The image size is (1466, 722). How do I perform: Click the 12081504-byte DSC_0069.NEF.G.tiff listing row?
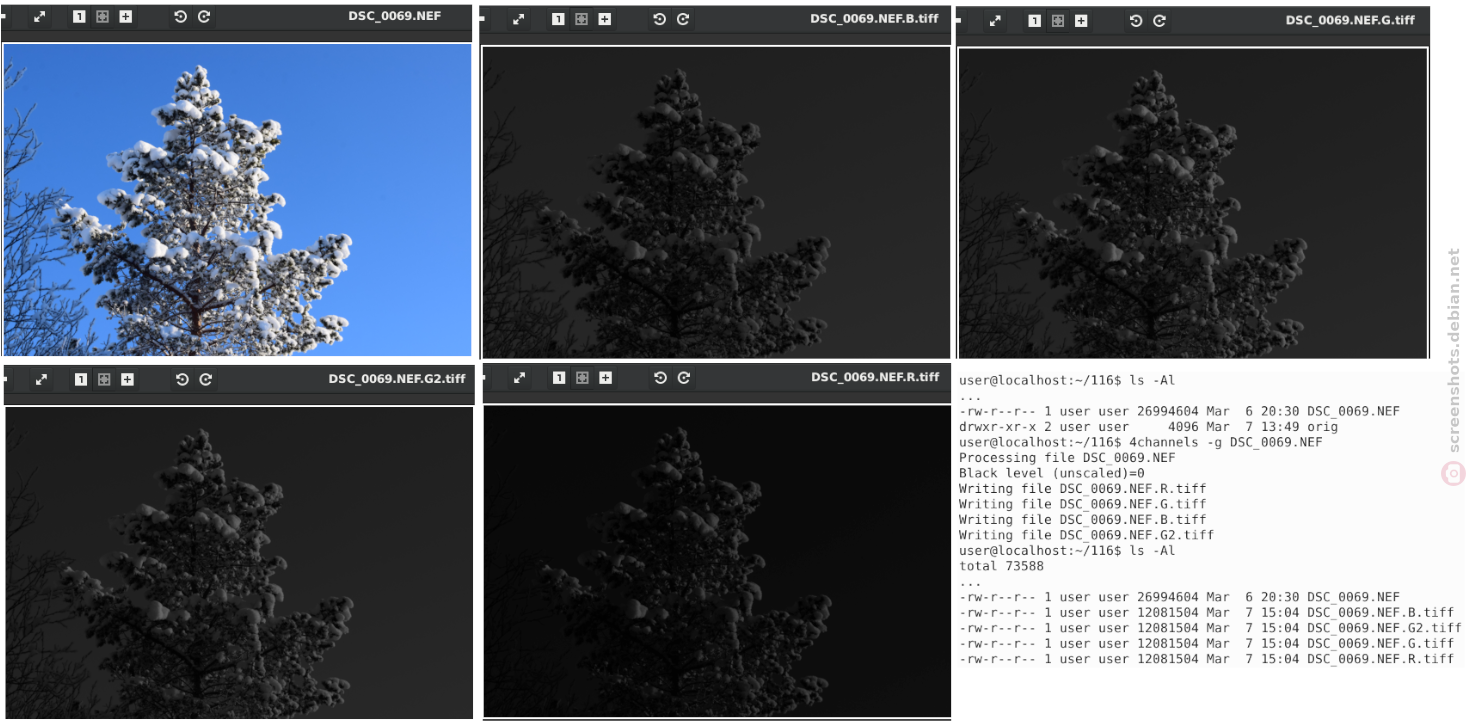point(1206,643)
